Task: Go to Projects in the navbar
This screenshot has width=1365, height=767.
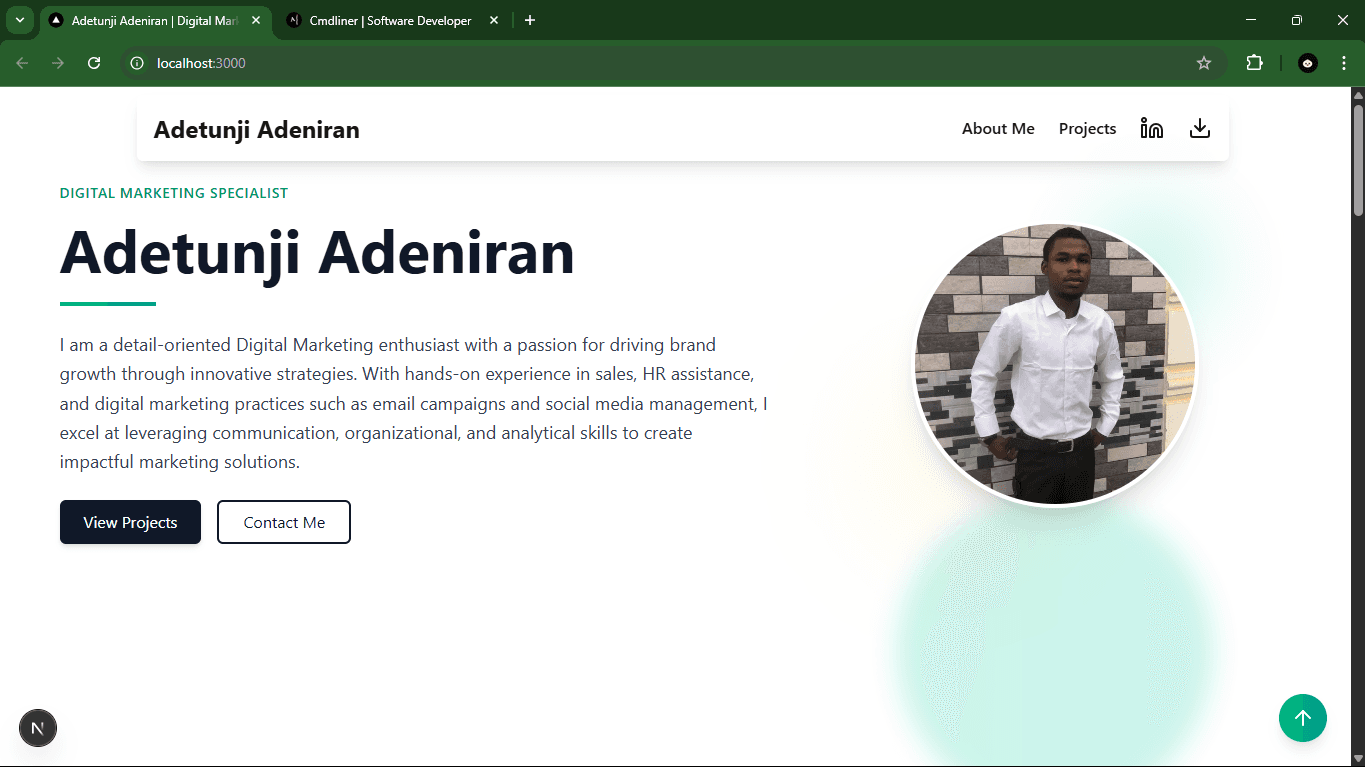Action: (x=1087, y=129)
